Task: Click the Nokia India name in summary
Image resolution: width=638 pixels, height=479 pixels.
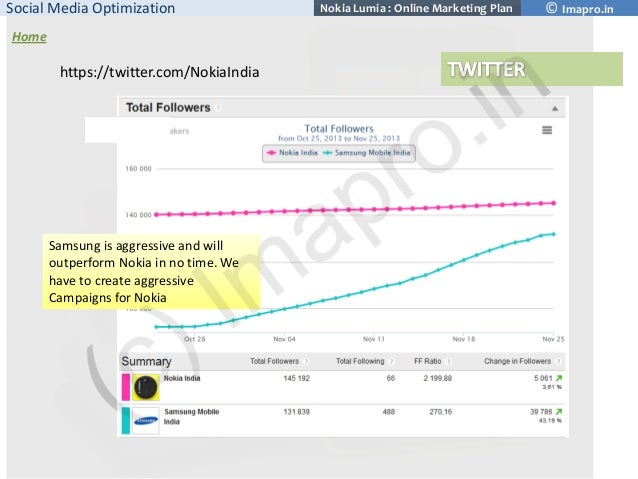Action: click(182, 378)
